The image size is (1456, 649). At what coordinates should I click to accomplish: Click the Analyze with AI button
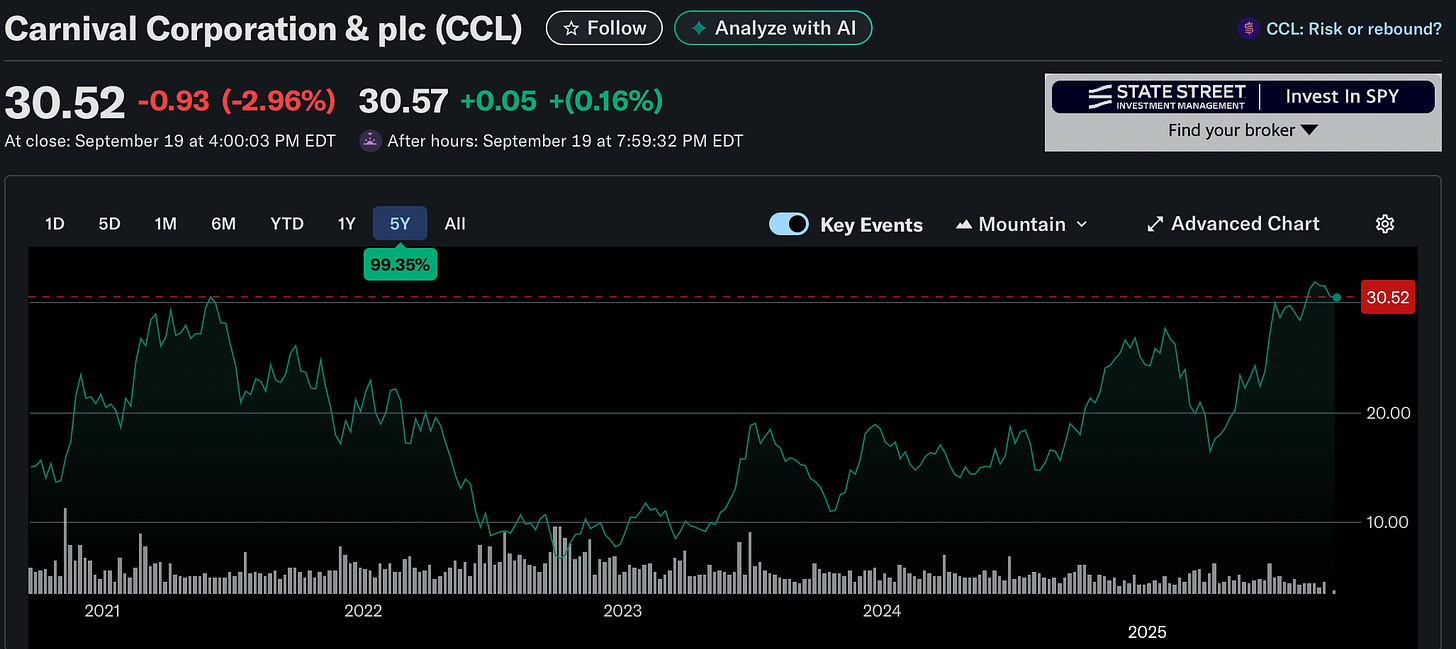click(x=773, y=28)
